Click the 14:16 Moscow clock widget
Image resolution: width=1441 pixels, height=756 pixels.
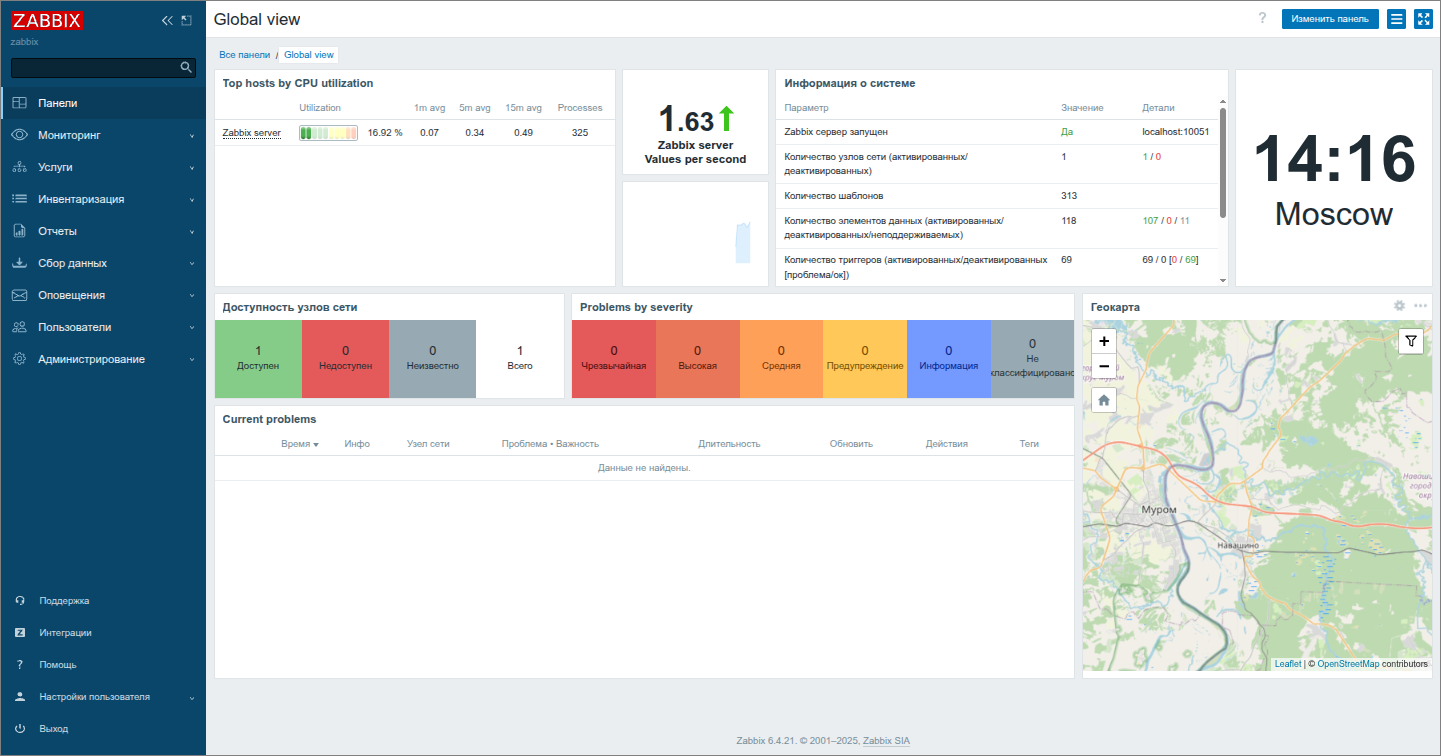pos(1334,179)
